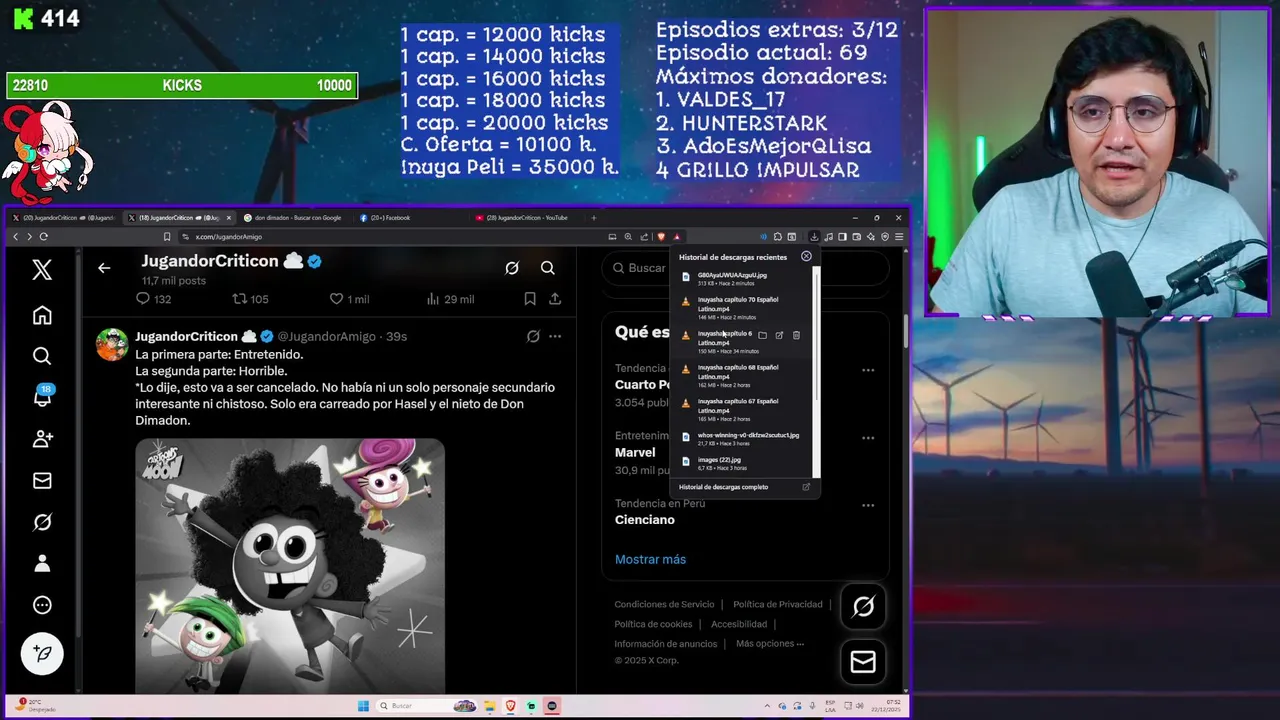The height and width of the screenshot is (720, 1280).
Task: Open Accesibilidad footer link
Action: click(x=739, y=624)
